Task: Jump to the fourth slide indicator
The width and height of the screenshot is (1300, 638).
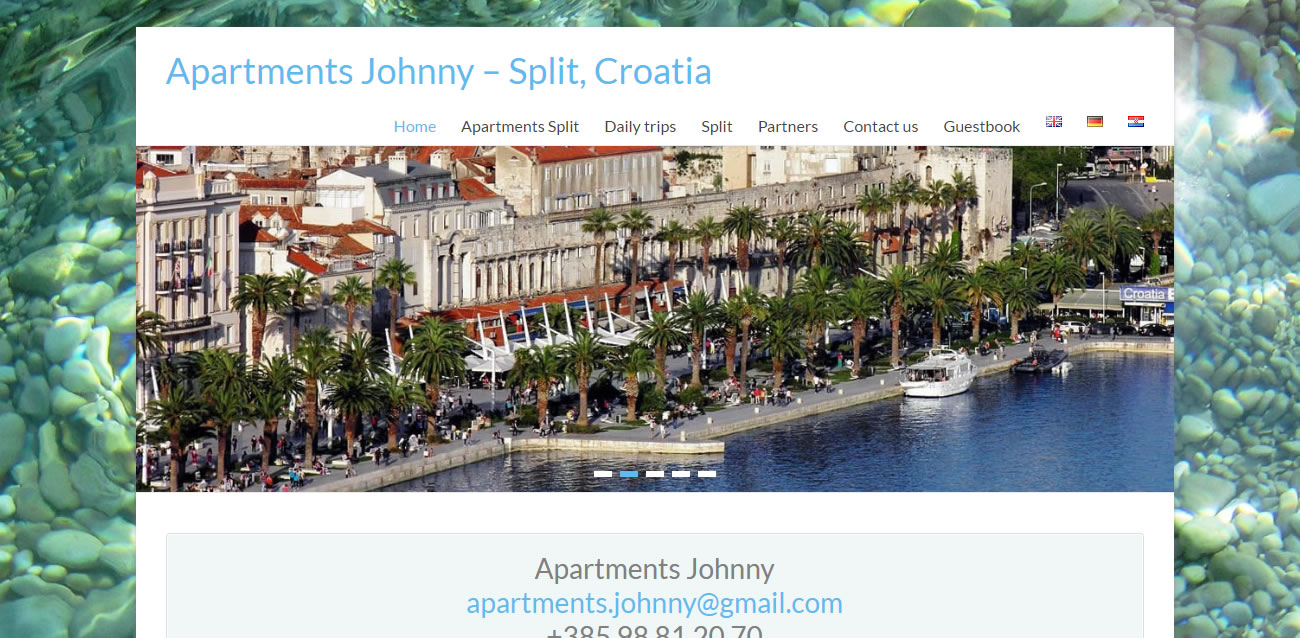Action: 681,474
